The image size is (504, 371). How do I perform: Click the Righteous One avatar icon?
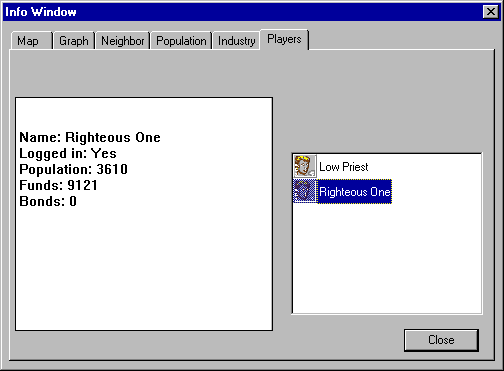click(305, 191)
